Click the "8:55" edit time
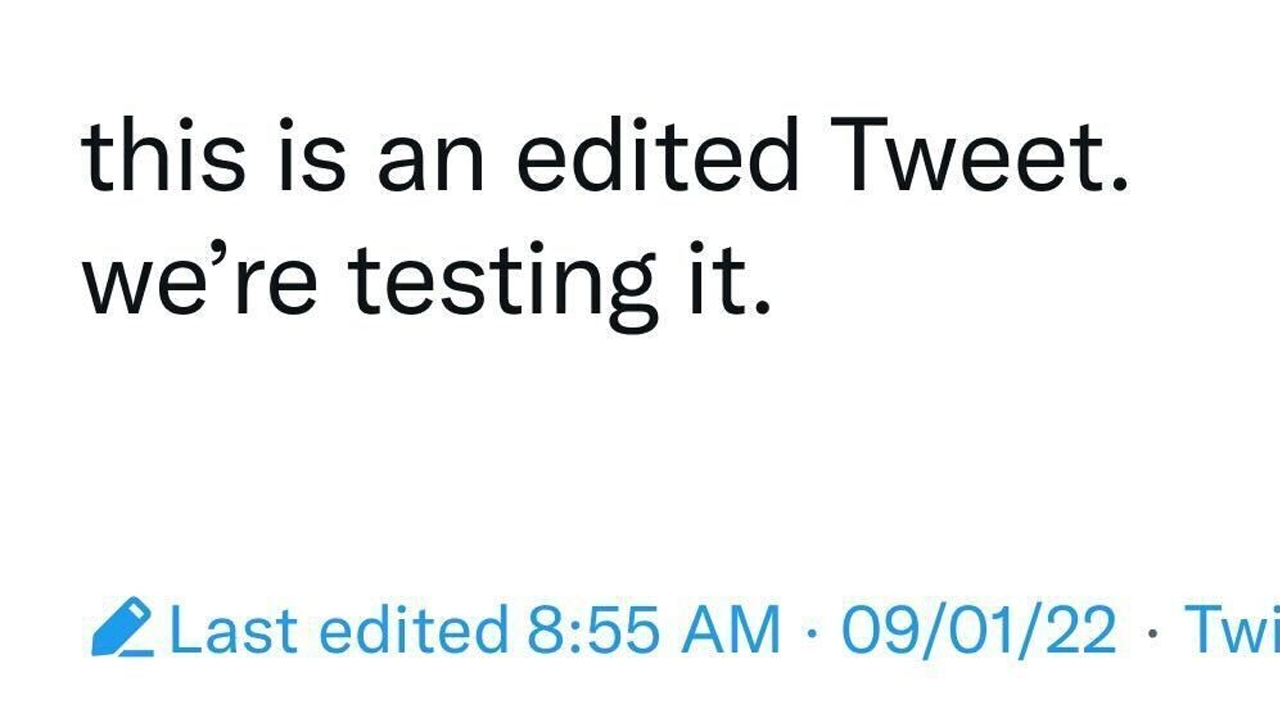 point(592,631)
